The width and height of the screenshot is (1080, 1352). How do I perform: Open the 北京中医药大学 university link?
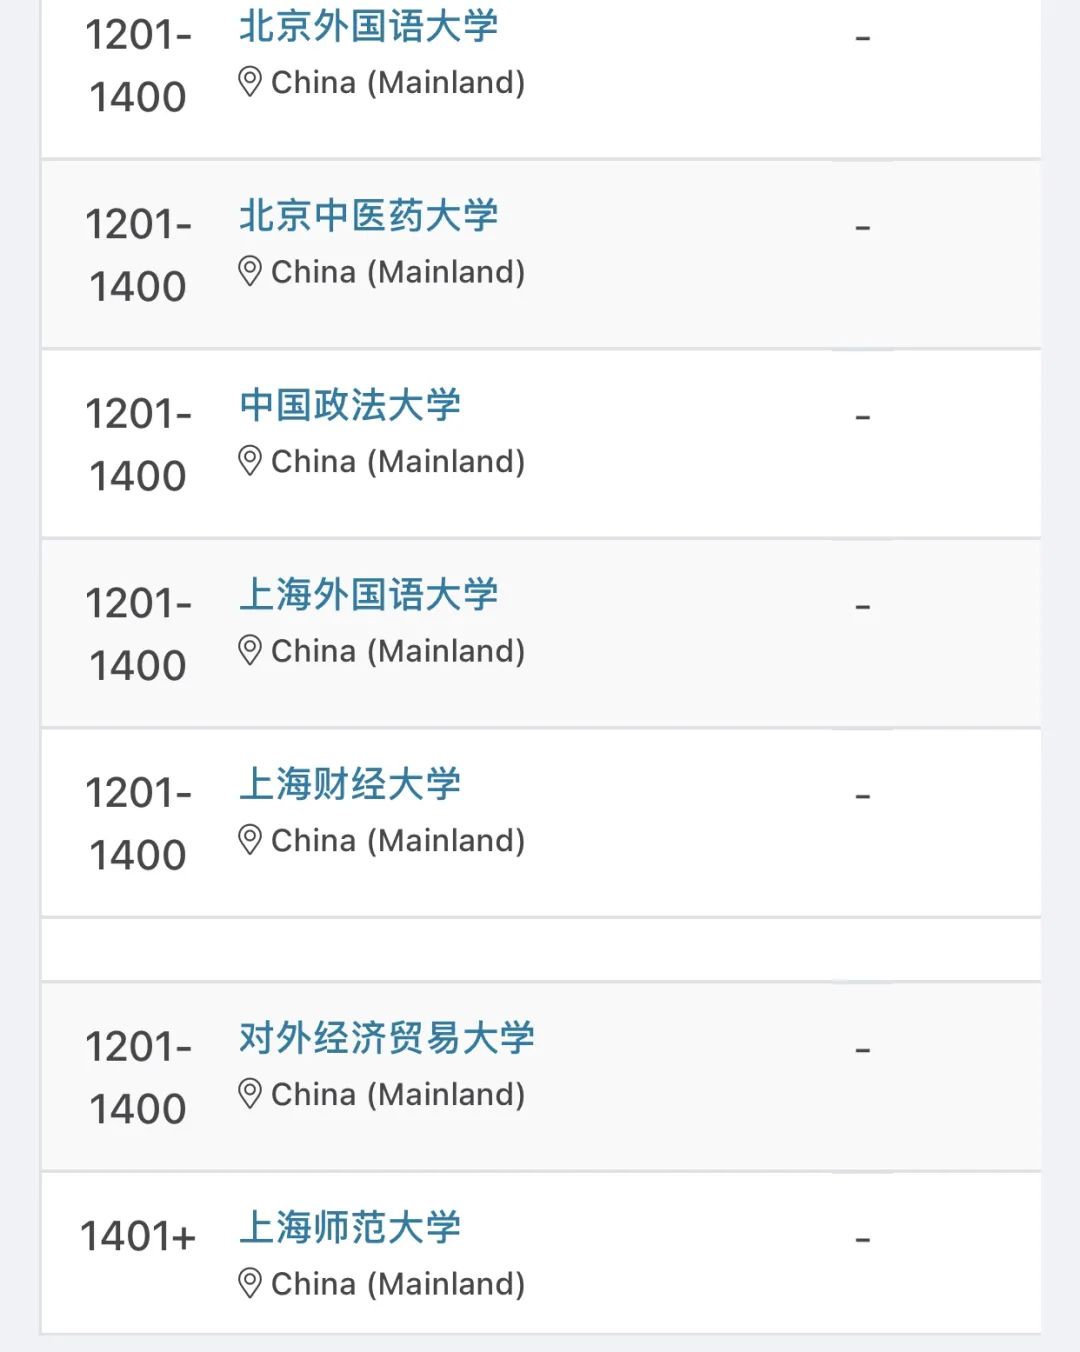(x=368, y=215)
